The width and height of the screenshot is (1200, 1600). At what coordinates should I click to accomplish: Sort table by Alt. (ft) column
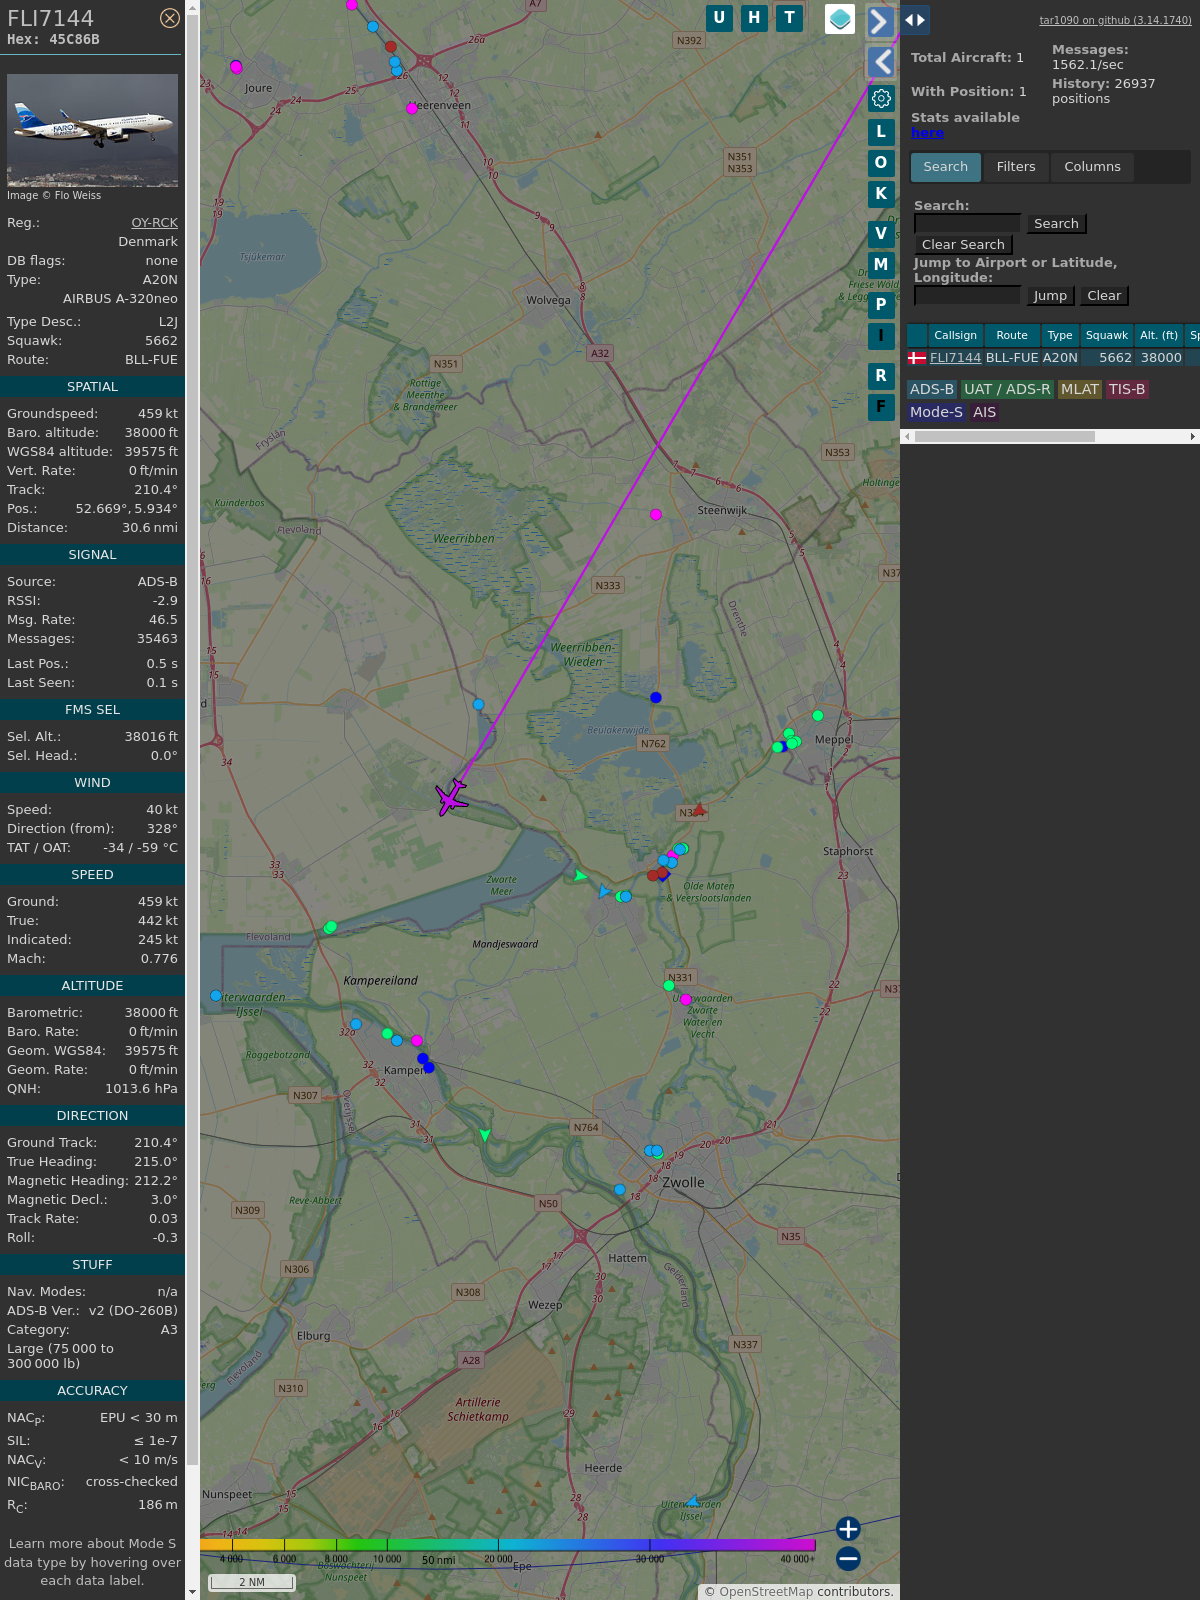pos(1159,335)
